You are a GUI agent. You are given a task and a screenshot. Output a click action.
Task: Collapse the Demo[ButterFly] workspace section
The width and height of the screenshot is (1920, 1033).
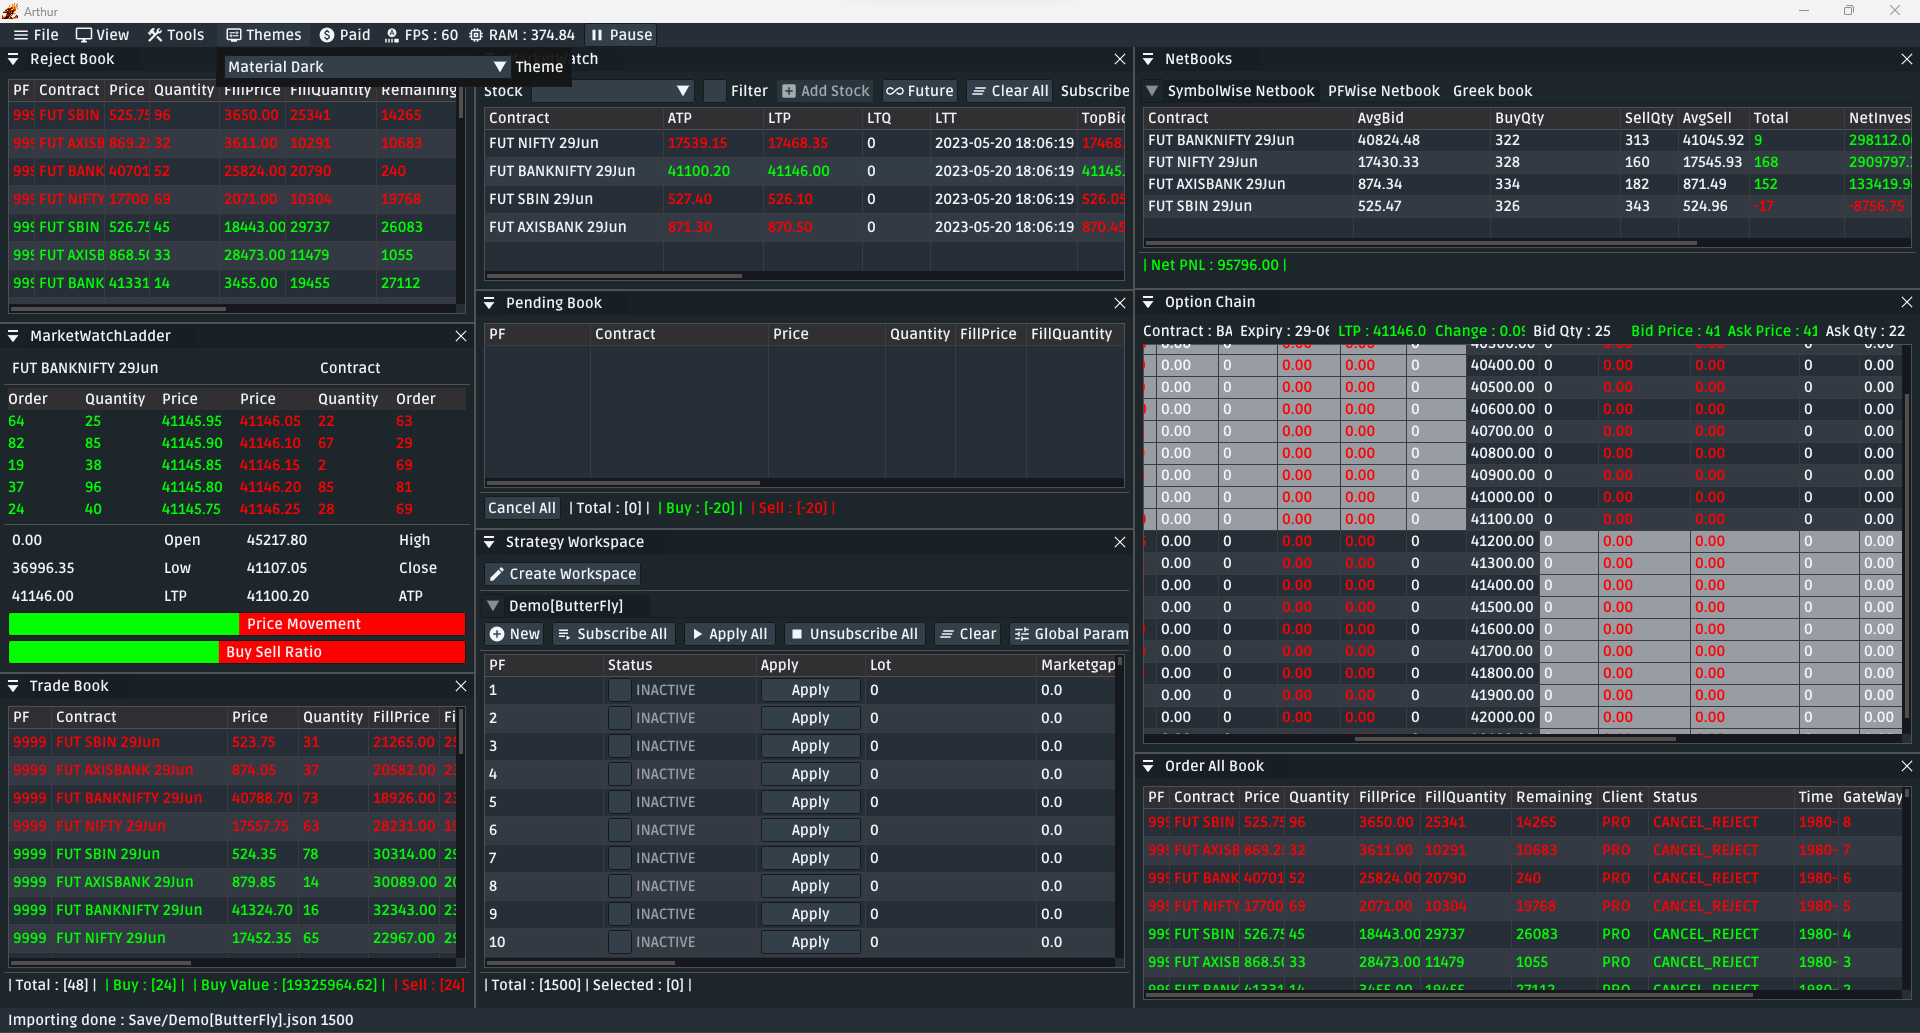tap(493, 606)
